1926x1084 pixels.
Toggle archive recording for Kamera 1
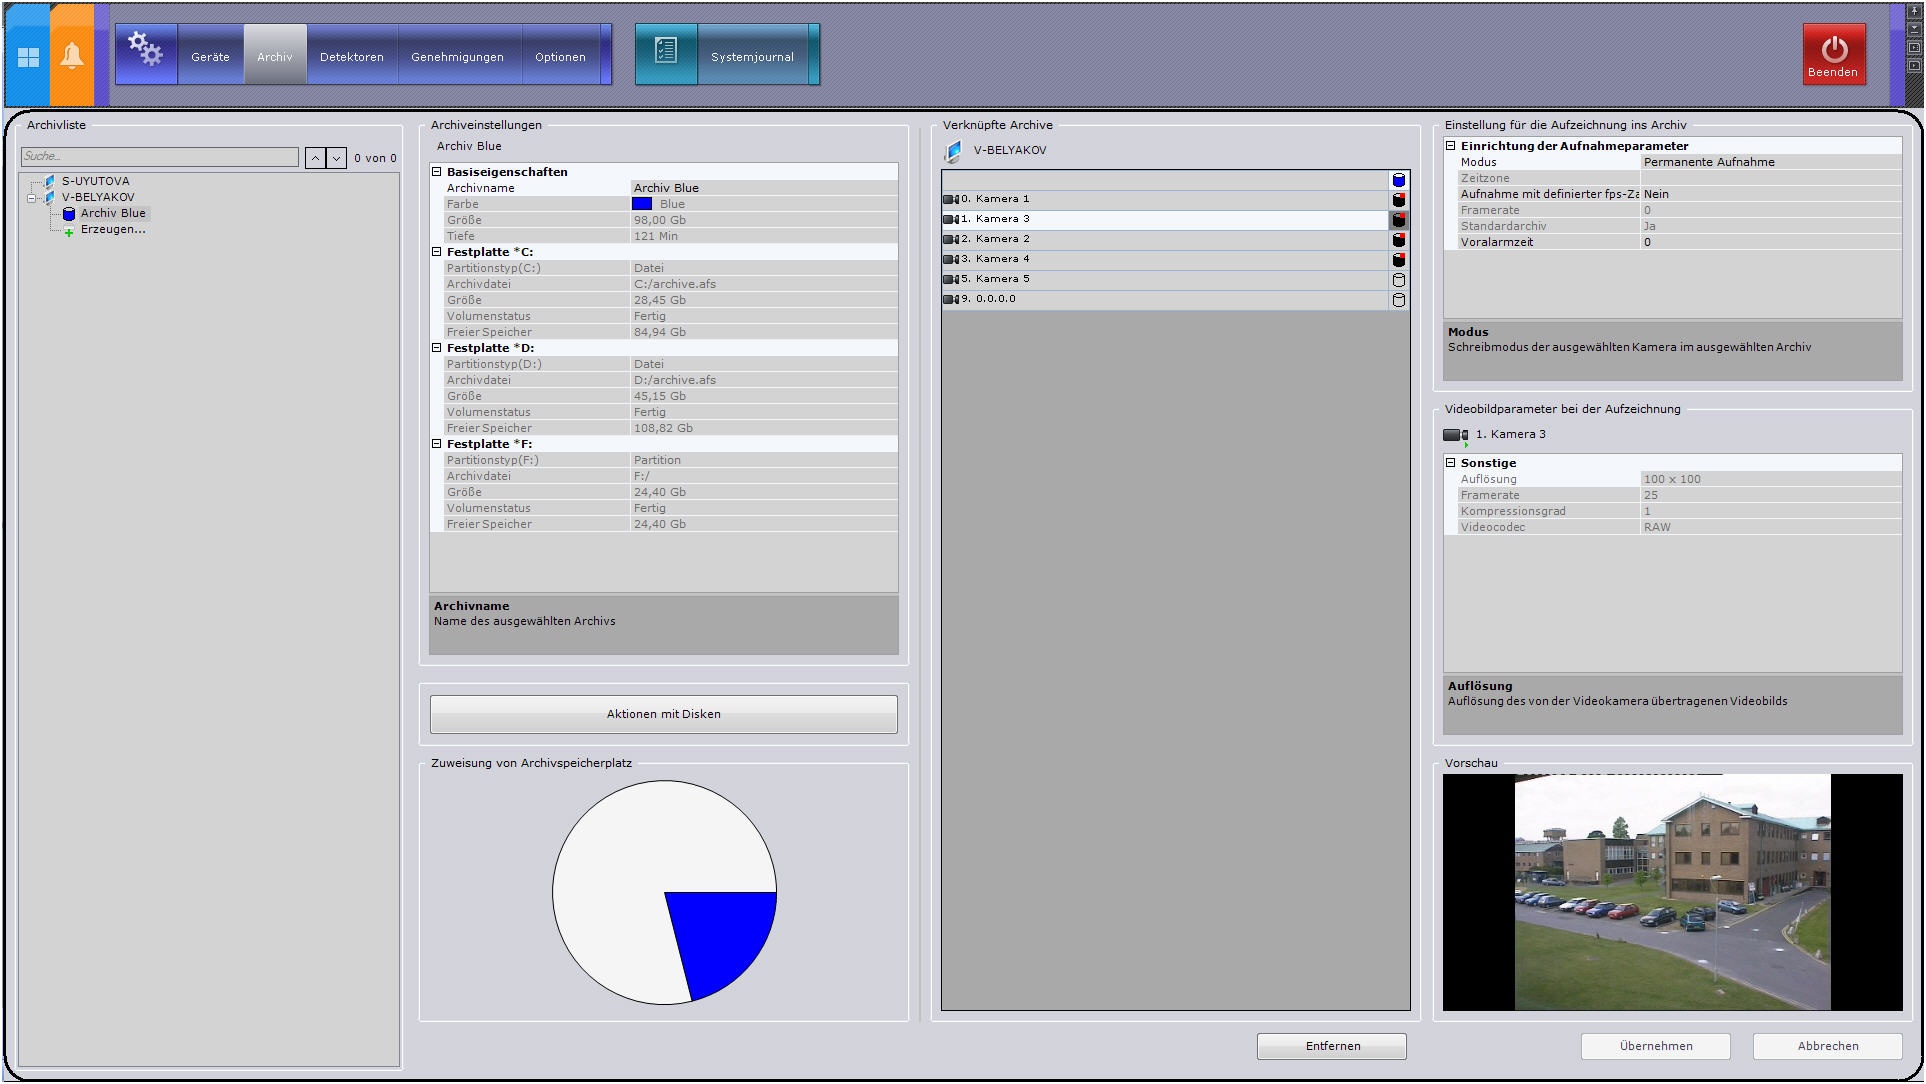1398,200
